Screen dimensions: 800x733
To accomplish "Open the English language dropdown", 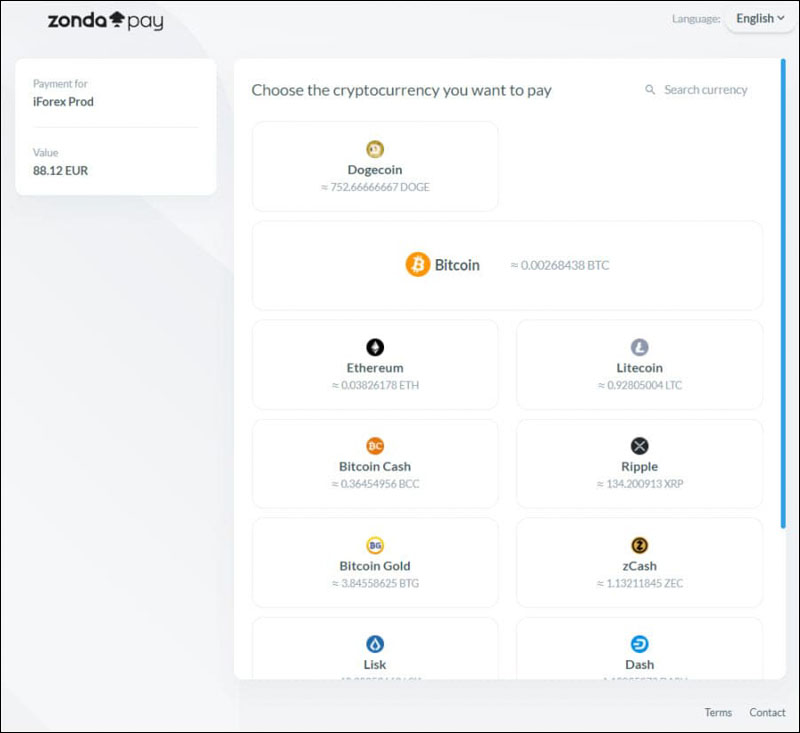I will (x=760, y=18).
